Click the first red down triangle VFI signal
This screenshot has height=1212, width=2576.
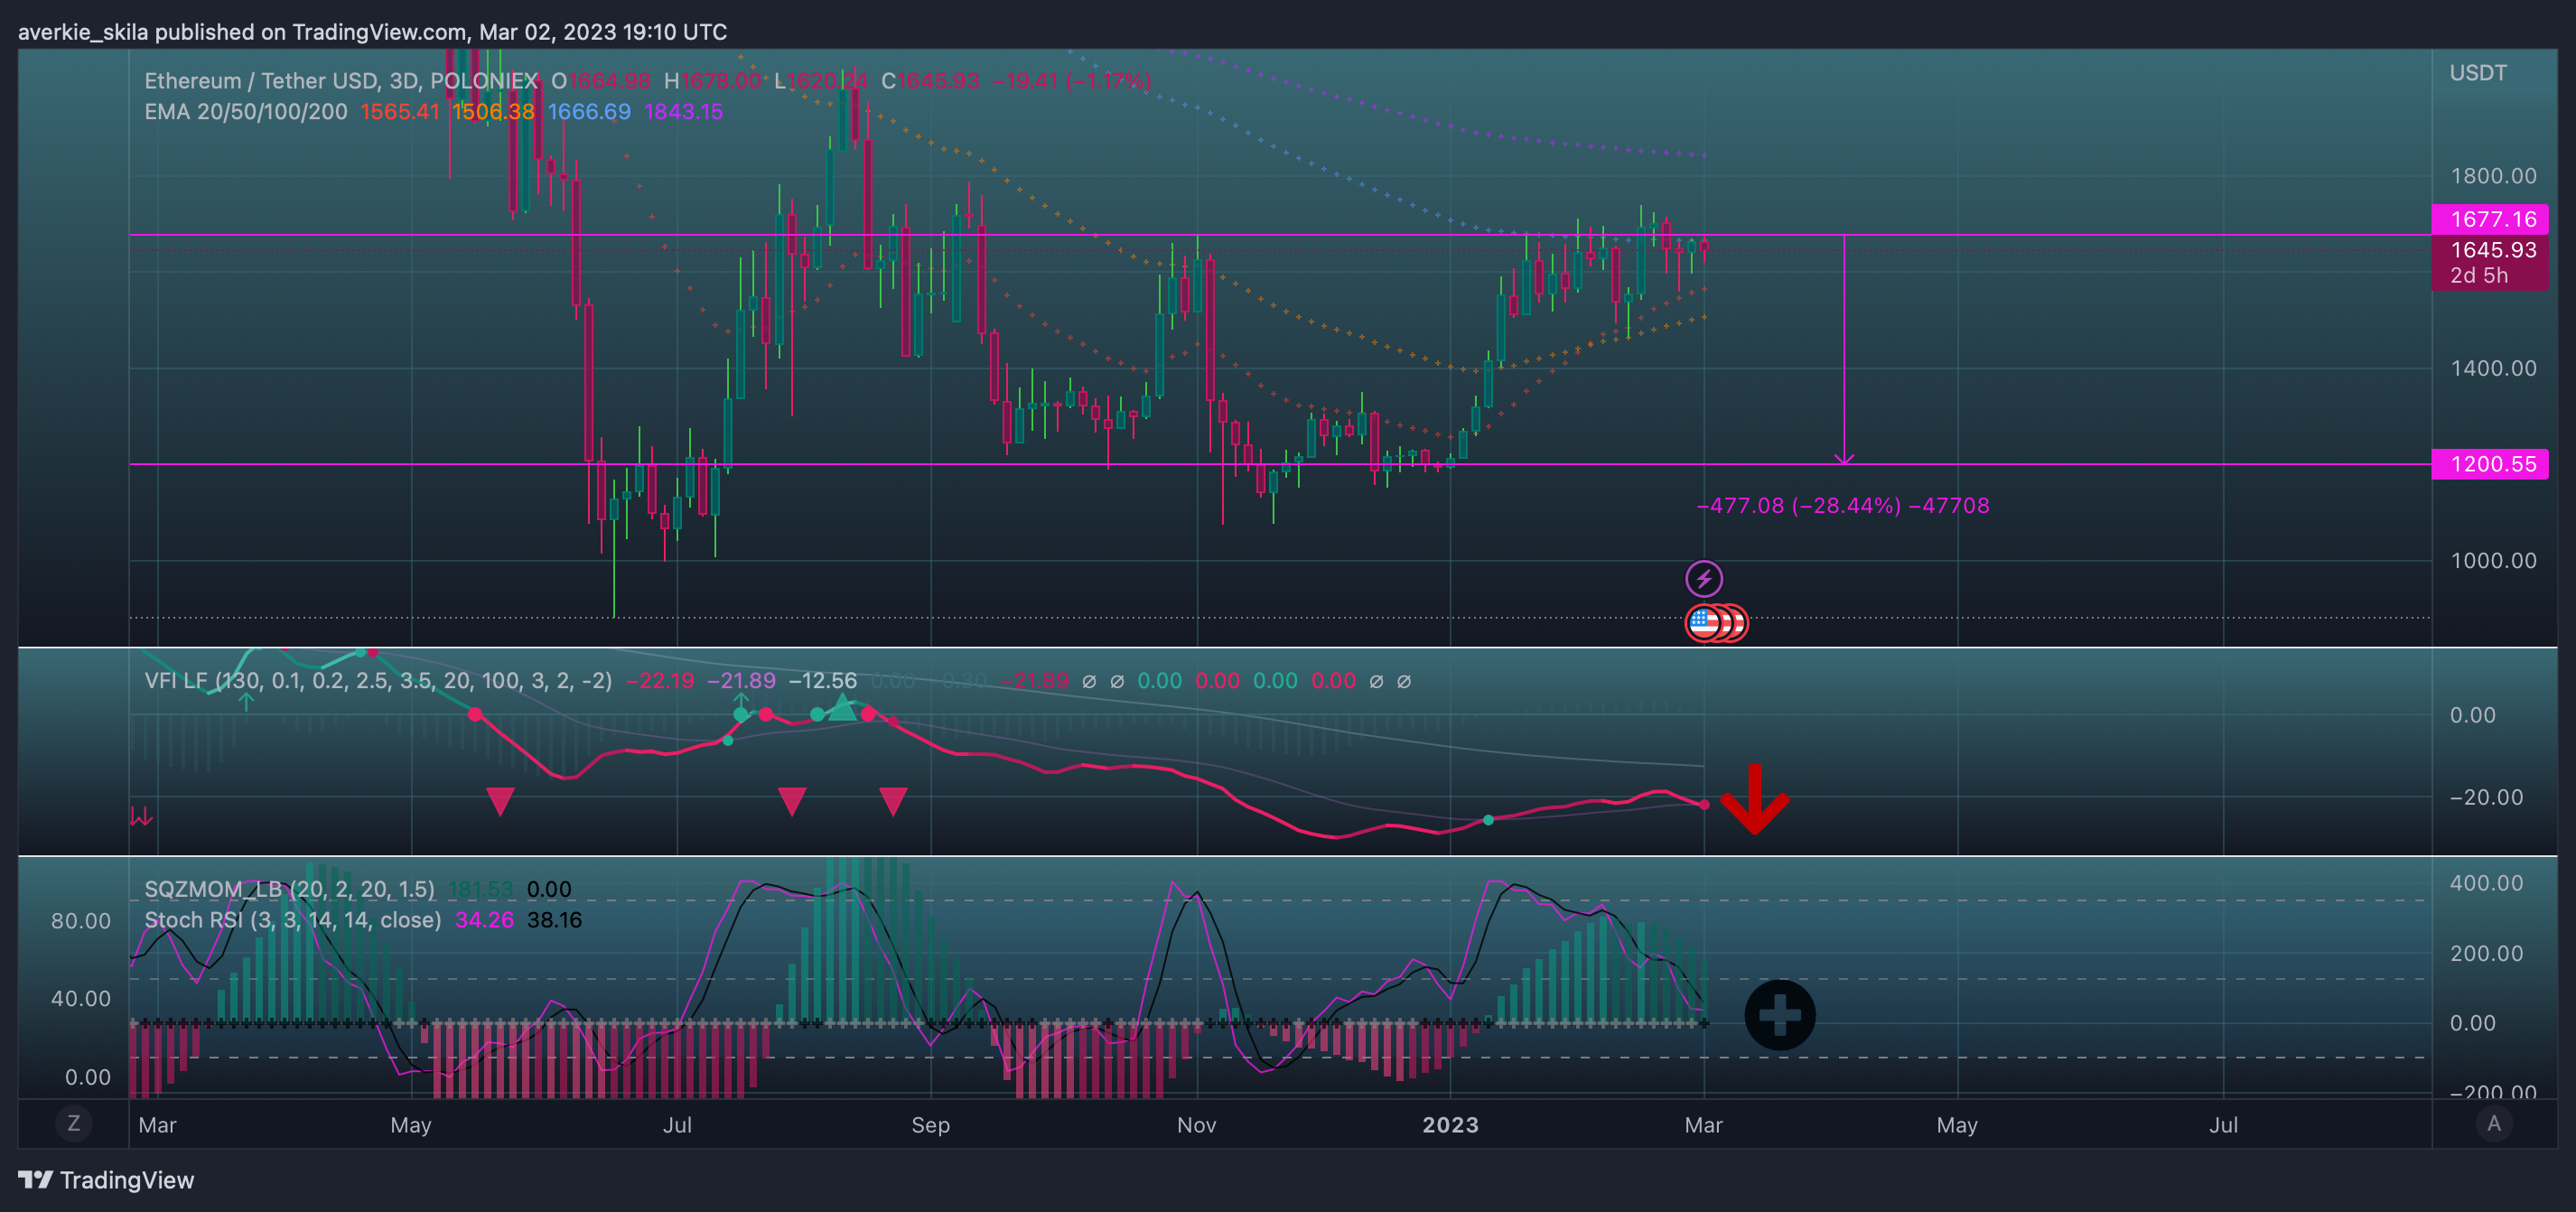(x=500, y=801)
